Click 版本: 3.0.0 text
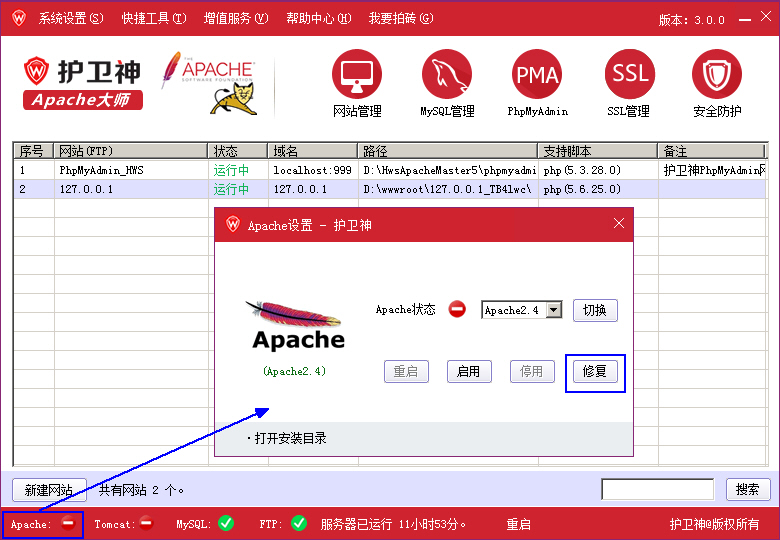 (691, 20)
